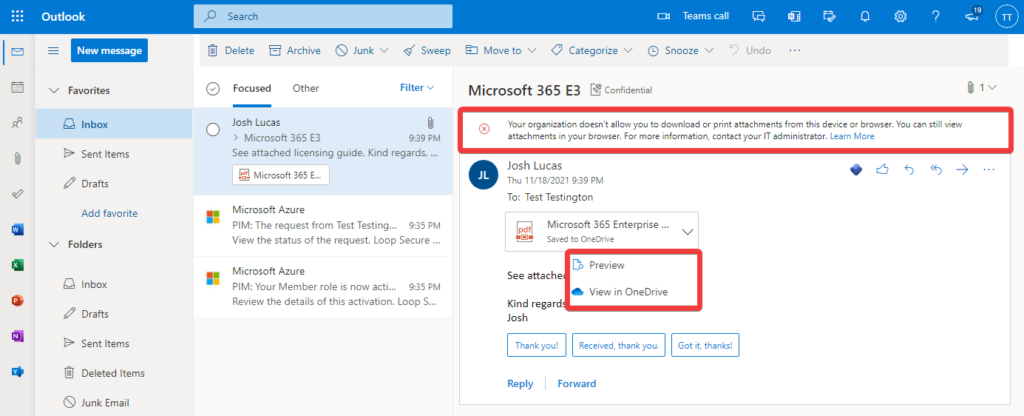The image size is (1024, 416).
Task: Open the attachment options chevron
Action: 686,231
